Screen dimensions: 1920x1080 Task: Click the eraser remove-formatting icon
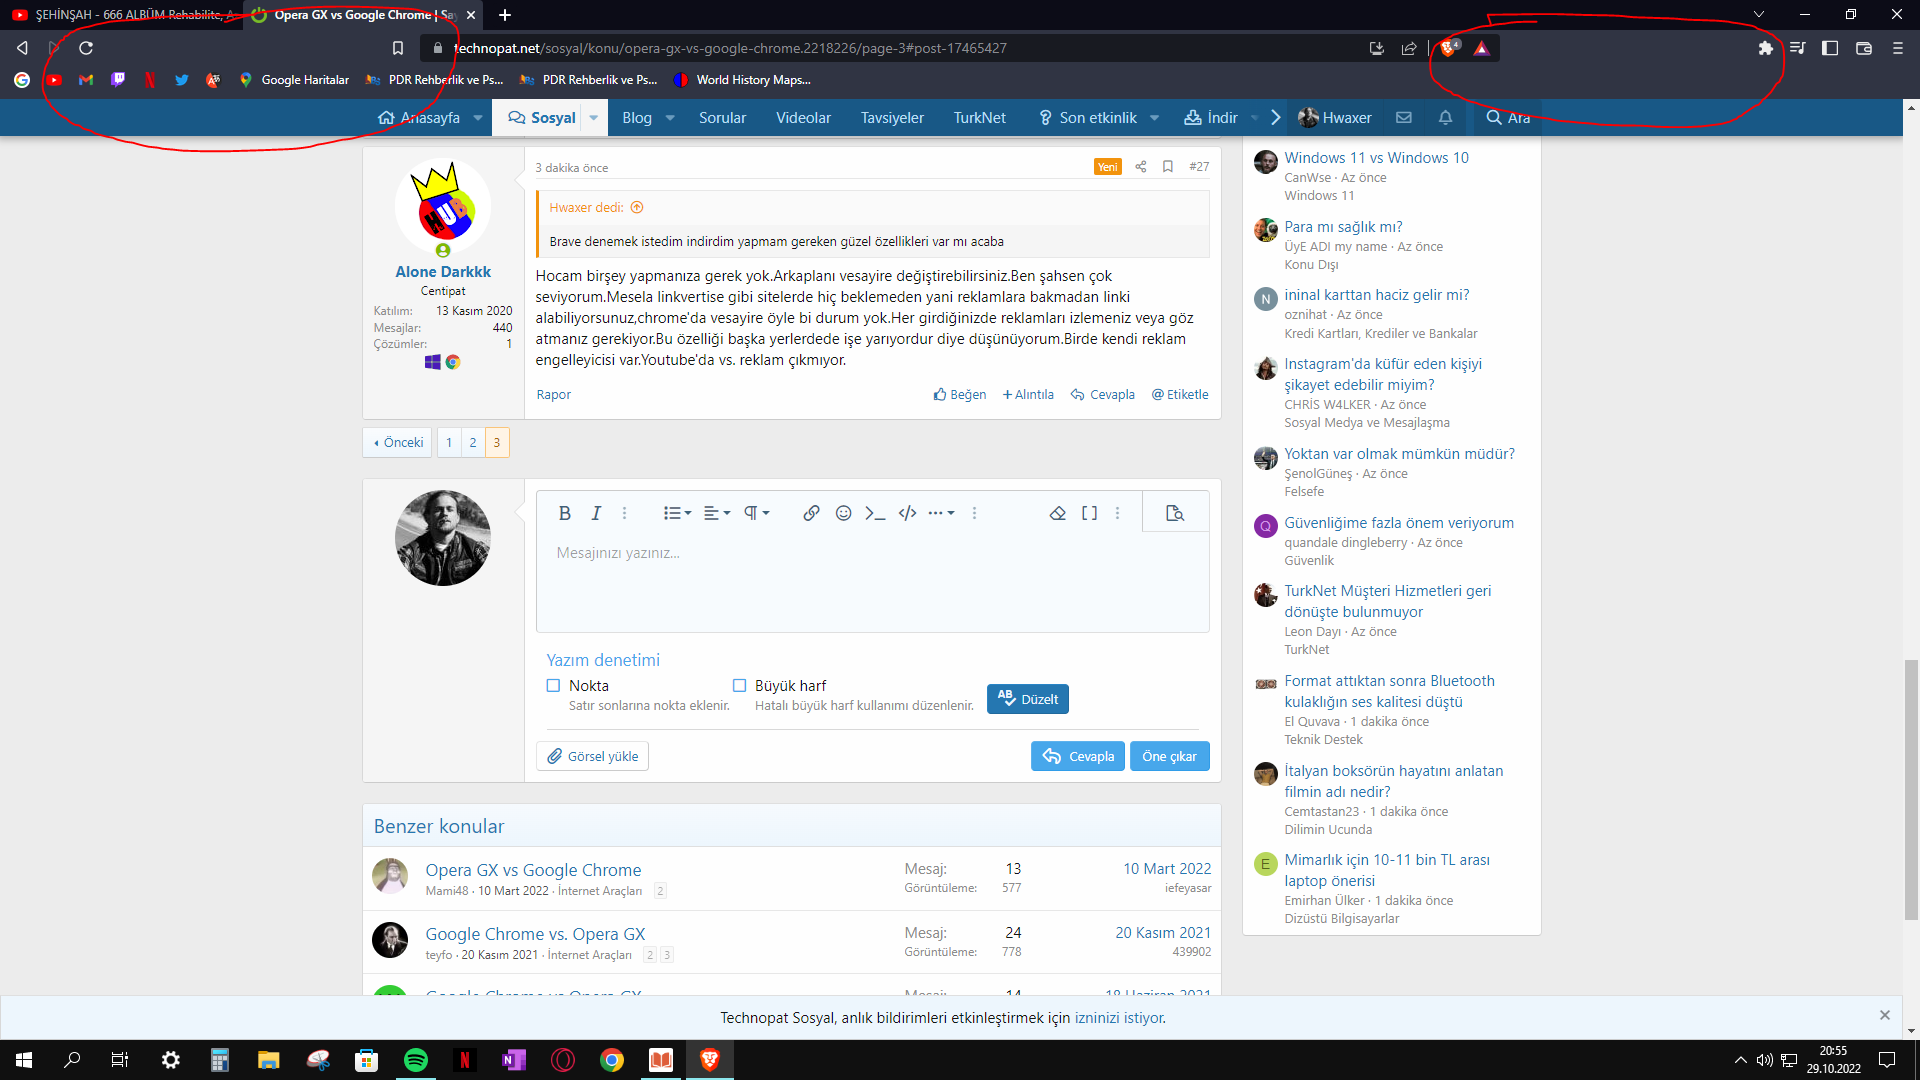(1057, 513)
